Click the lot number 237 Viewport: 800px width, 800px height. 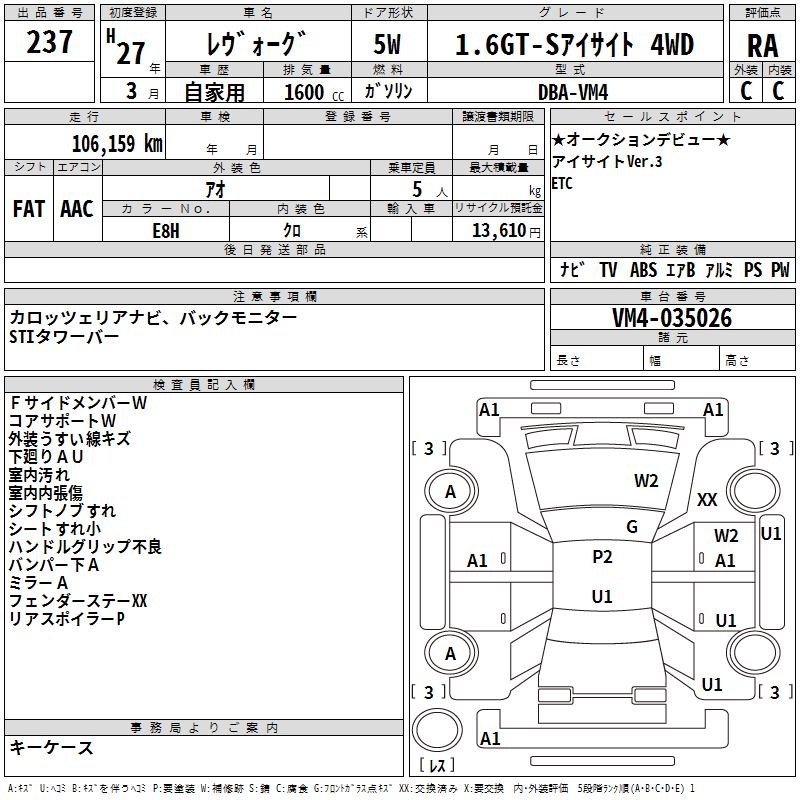49,42
